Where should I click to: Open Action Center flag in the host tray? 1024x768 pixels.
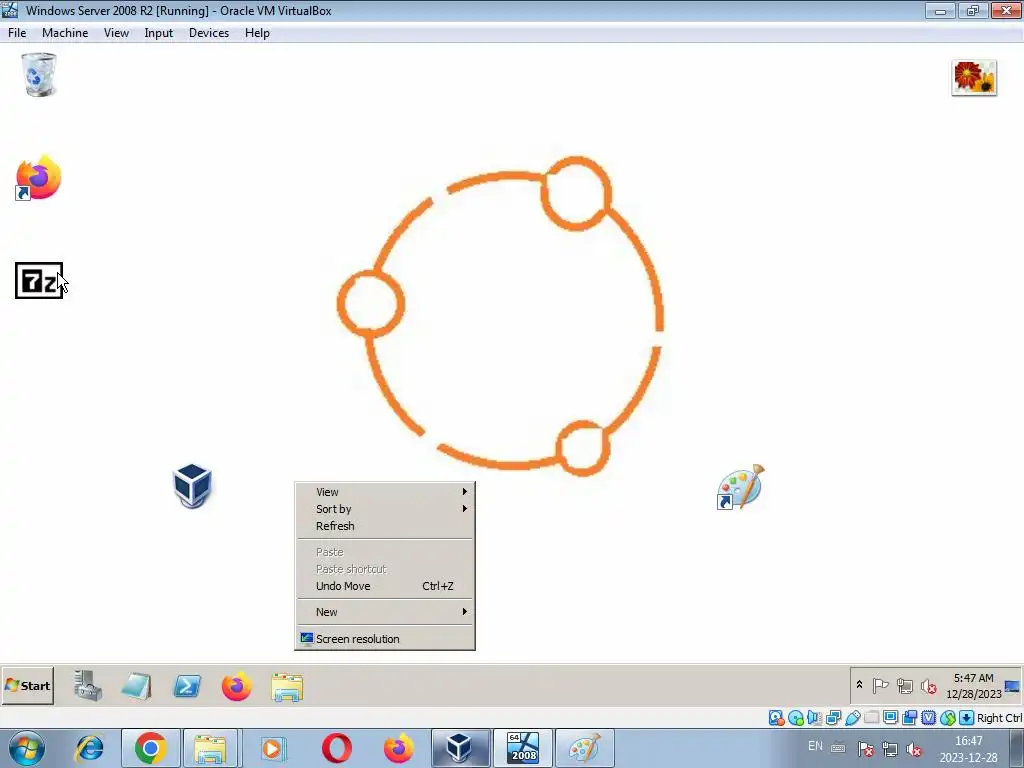coord(866,749)
